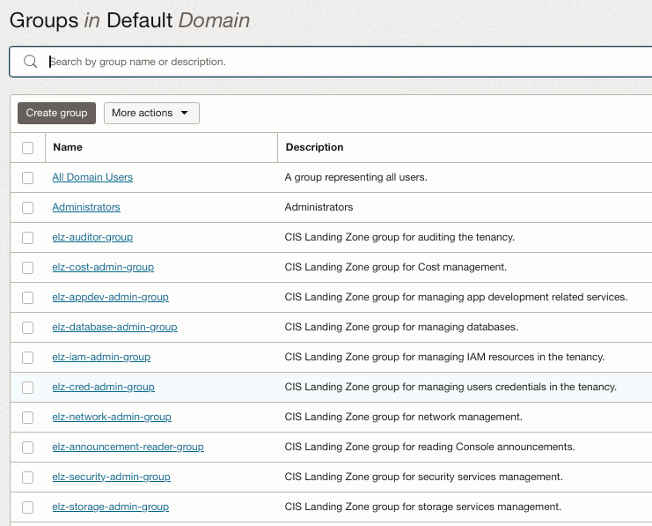Enable the elz-iam-admin-group checkbox
Screen dimensions: 652x526
[x=28, y=358]
